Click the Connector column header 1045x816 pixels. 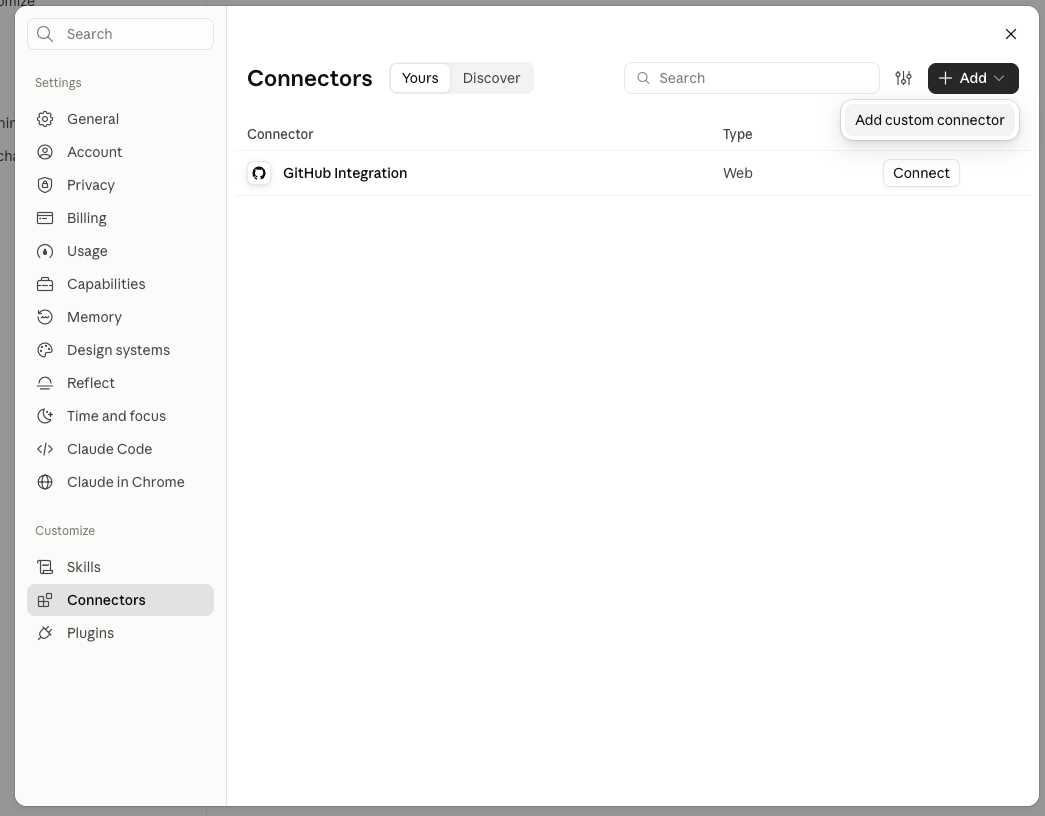pos(280,134)
